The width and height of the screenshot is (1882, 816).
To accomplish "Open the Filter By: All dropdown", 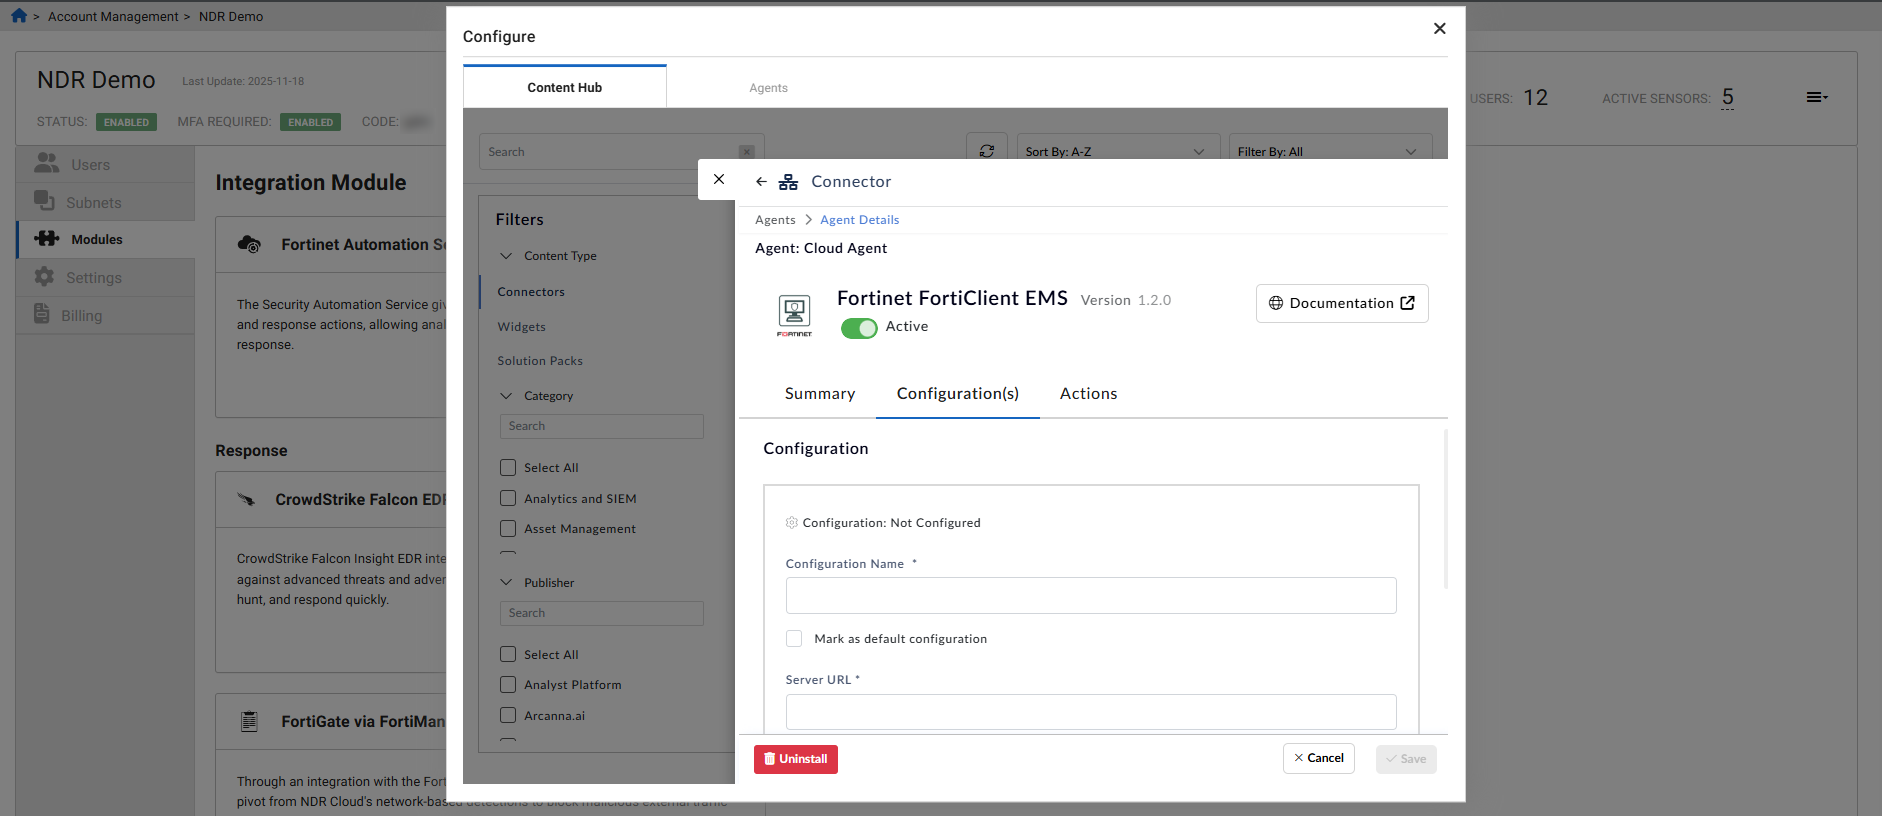I will pyautogui.click(x=1330, y=149).
